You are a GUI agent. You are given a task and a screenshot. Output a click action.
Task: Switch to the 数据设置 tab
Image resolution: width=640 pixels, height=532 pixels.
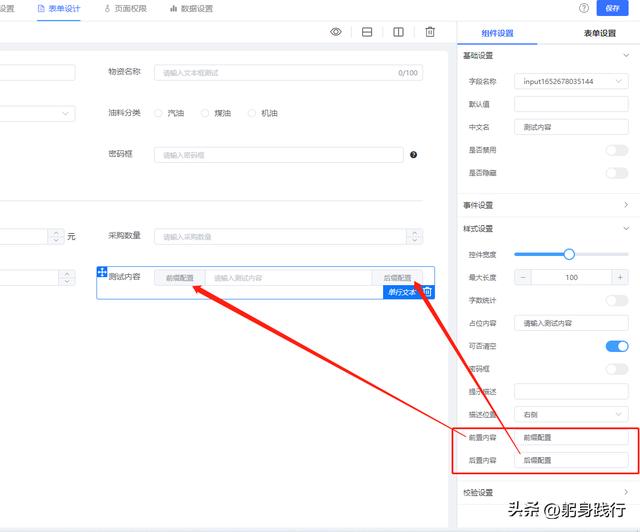click(191, 9)
